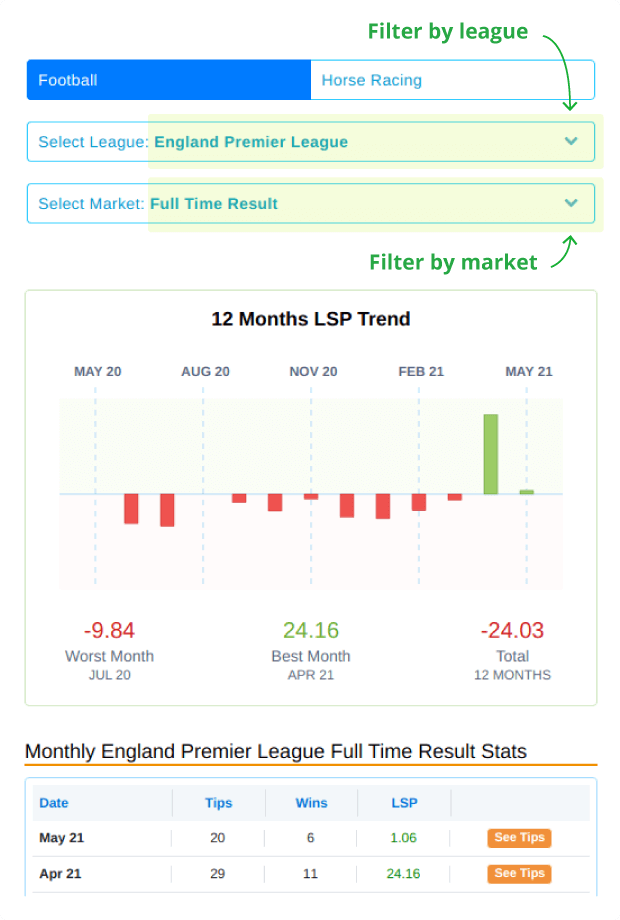Viewport: 620px width, 920px height.
Task: Click the Select League chevron arrow
Action: click(571, 141)
